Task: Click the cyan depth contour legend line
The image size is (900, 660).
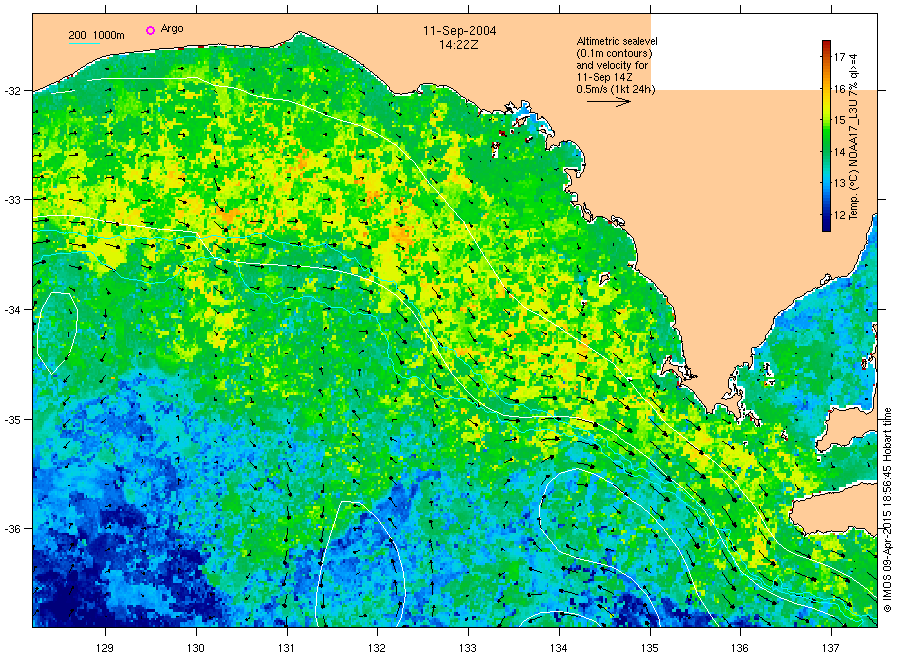Action: pos(84,43)
